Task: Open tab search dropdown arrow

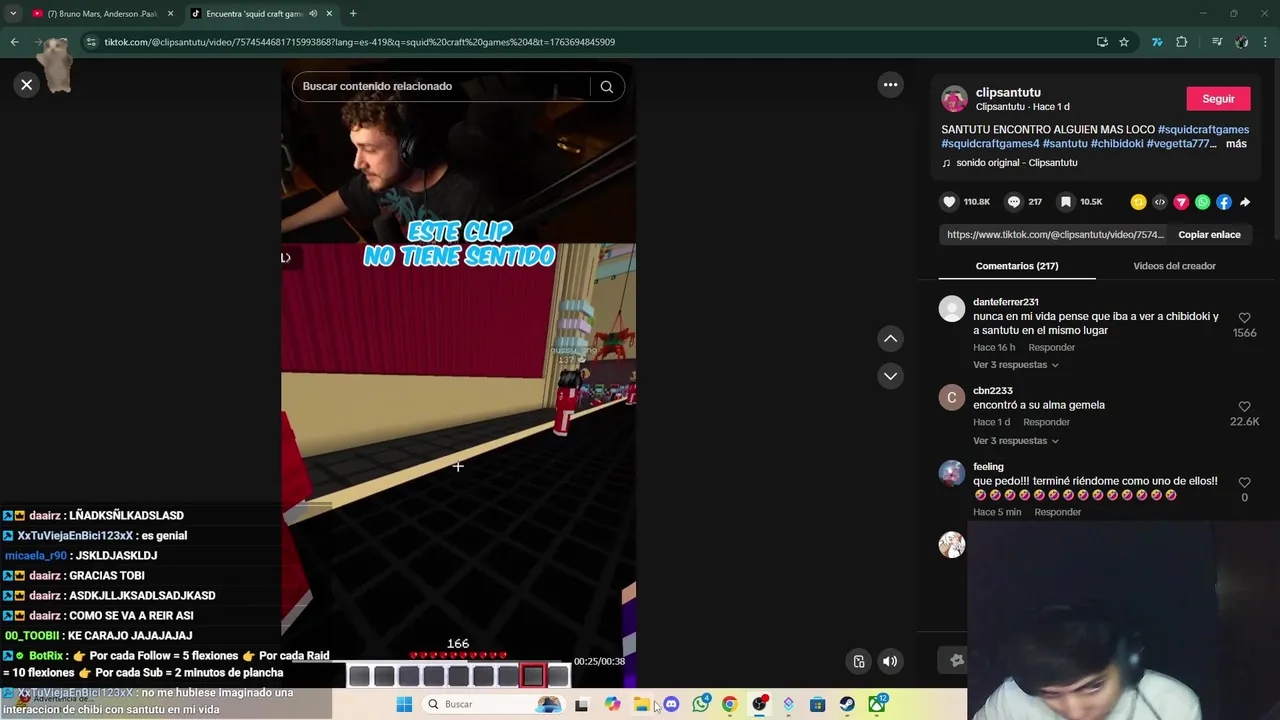Action: [12, 14]
